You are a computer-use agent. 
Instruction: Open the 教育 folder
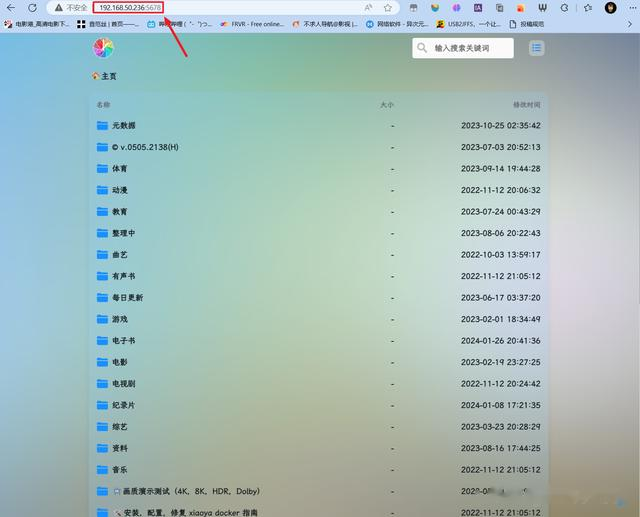tap(318, 211)
